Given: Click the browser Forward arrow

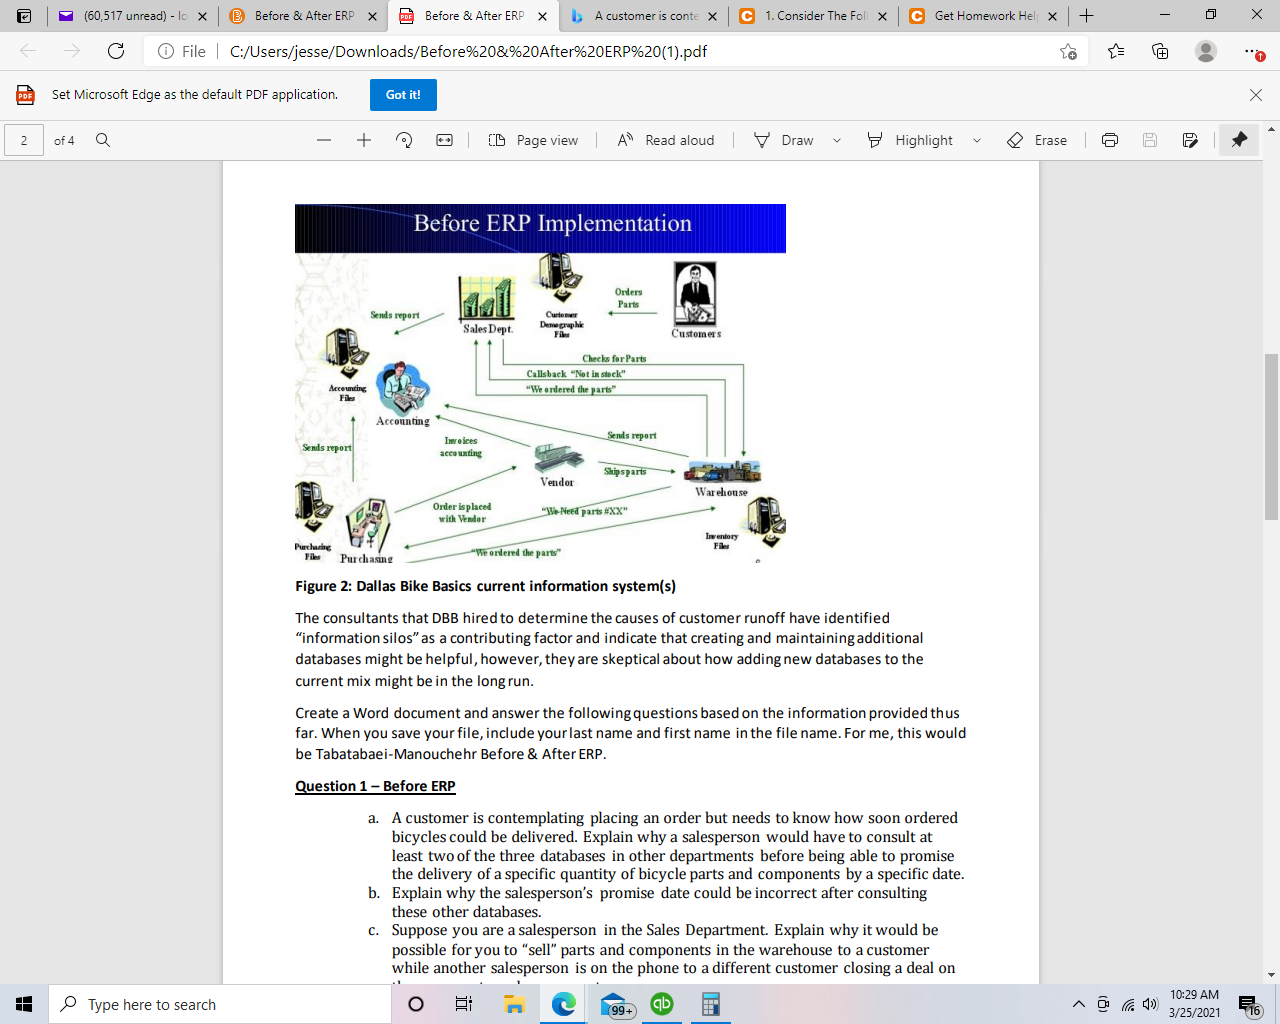Looking at the screenshot, I should [x=72, y=51].
